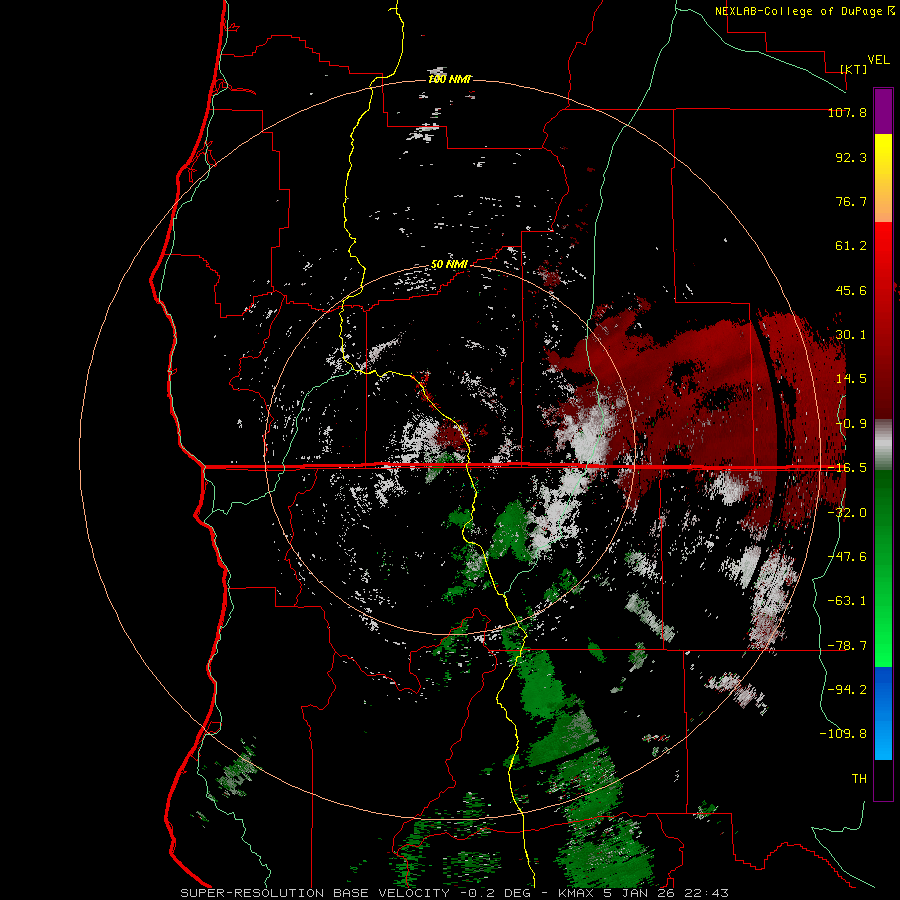
Task: Select the -94.2 velocity scale value
Action: pos(847,690)
